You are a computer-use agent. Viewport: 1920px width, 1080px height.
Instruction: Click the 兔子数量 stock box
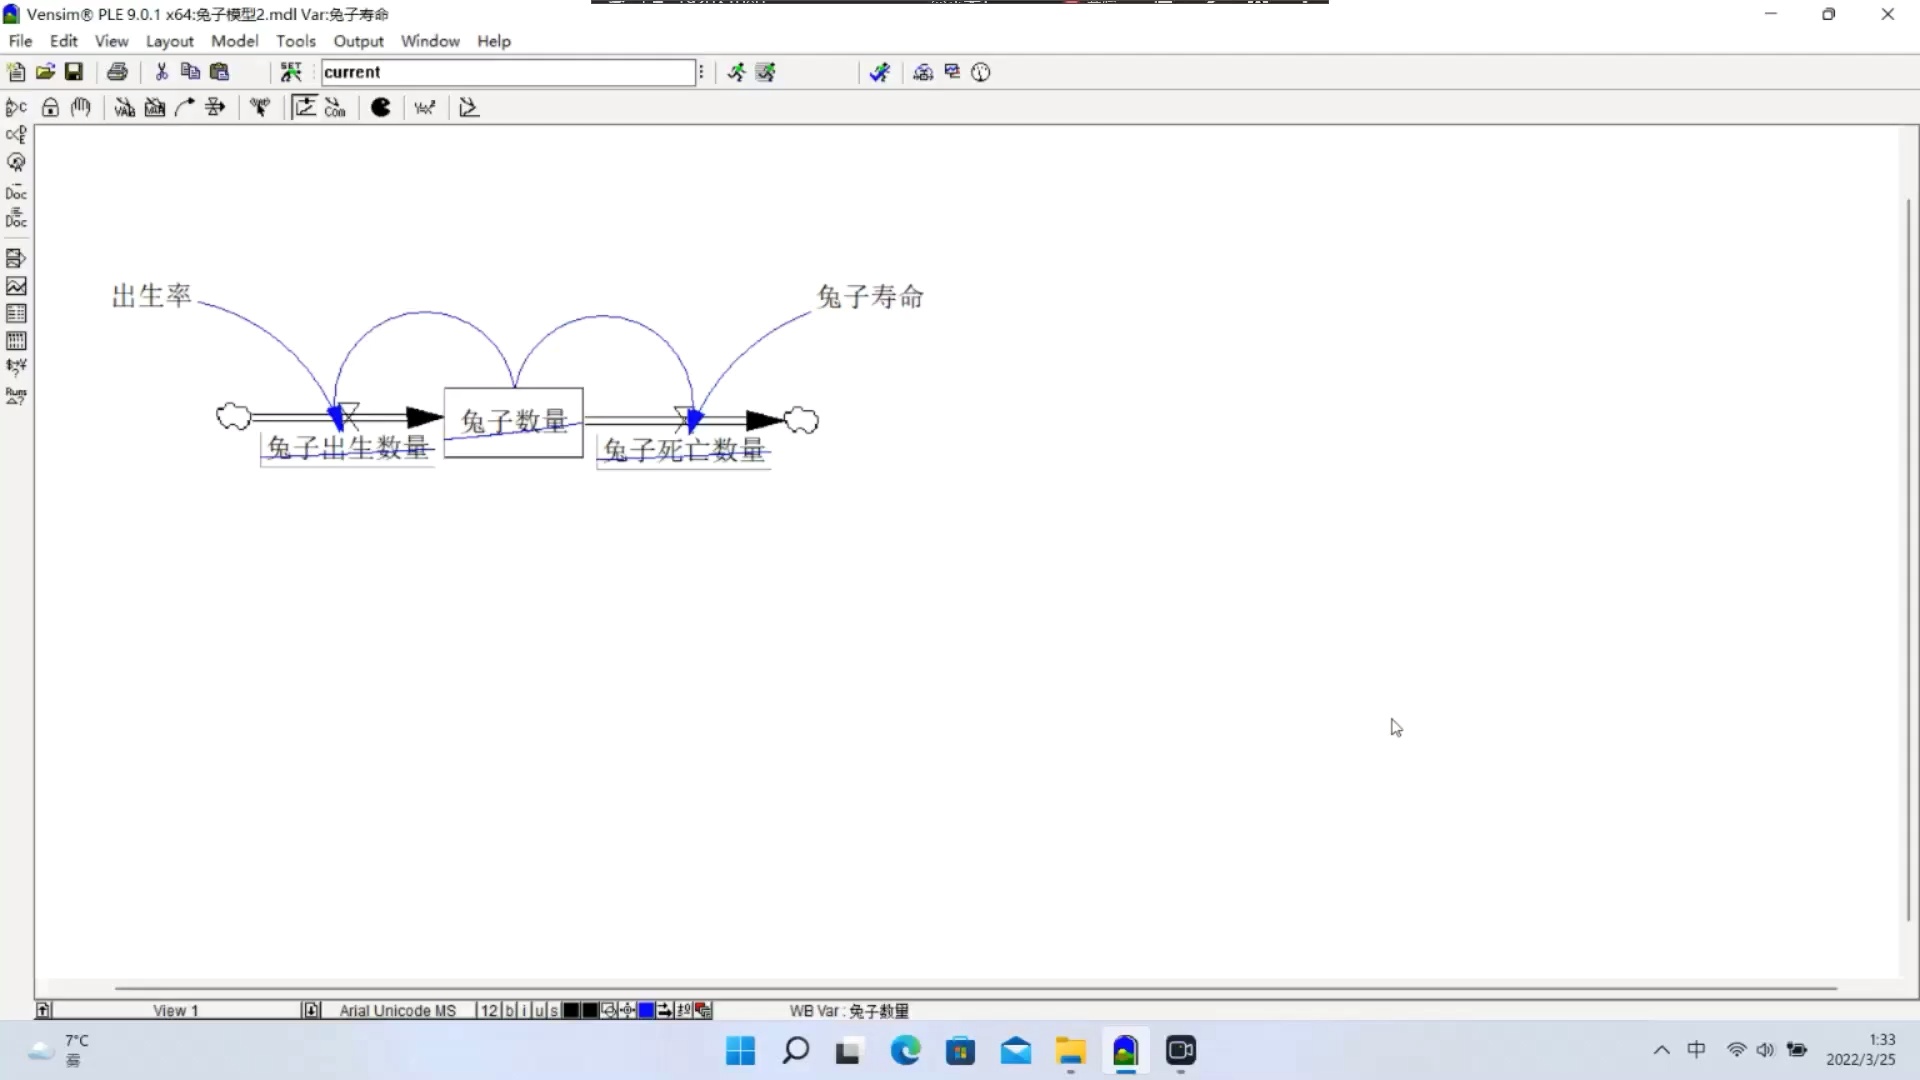(x=513, y=422)
